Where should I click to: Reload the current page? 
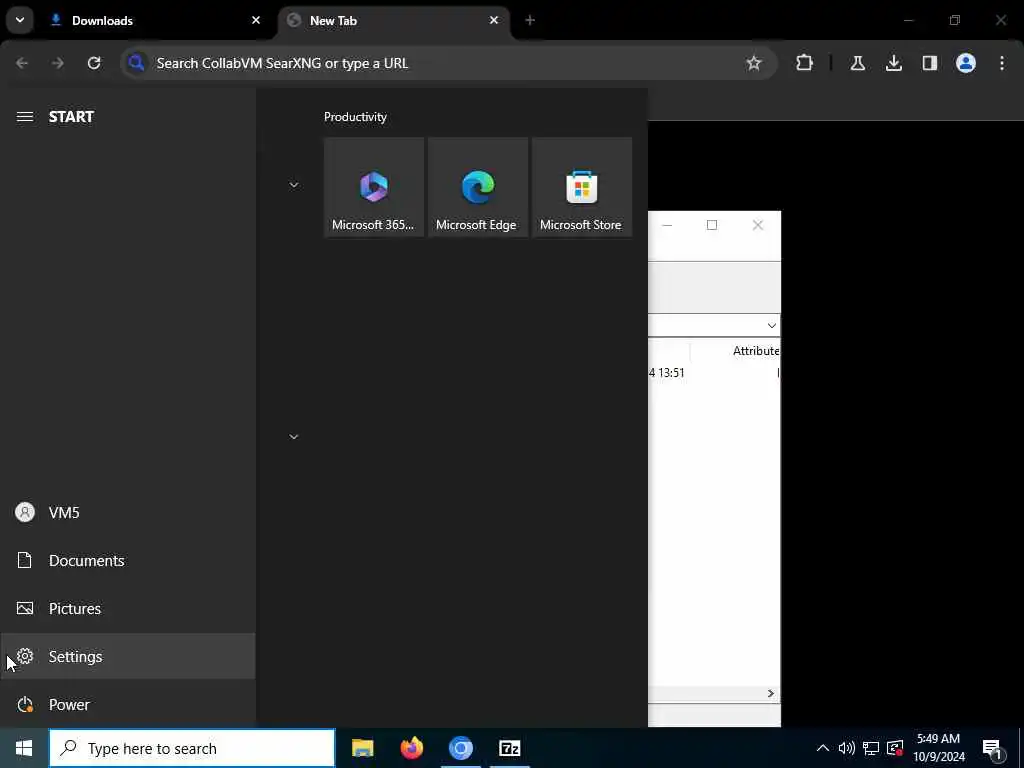click(x=94, y=63)
